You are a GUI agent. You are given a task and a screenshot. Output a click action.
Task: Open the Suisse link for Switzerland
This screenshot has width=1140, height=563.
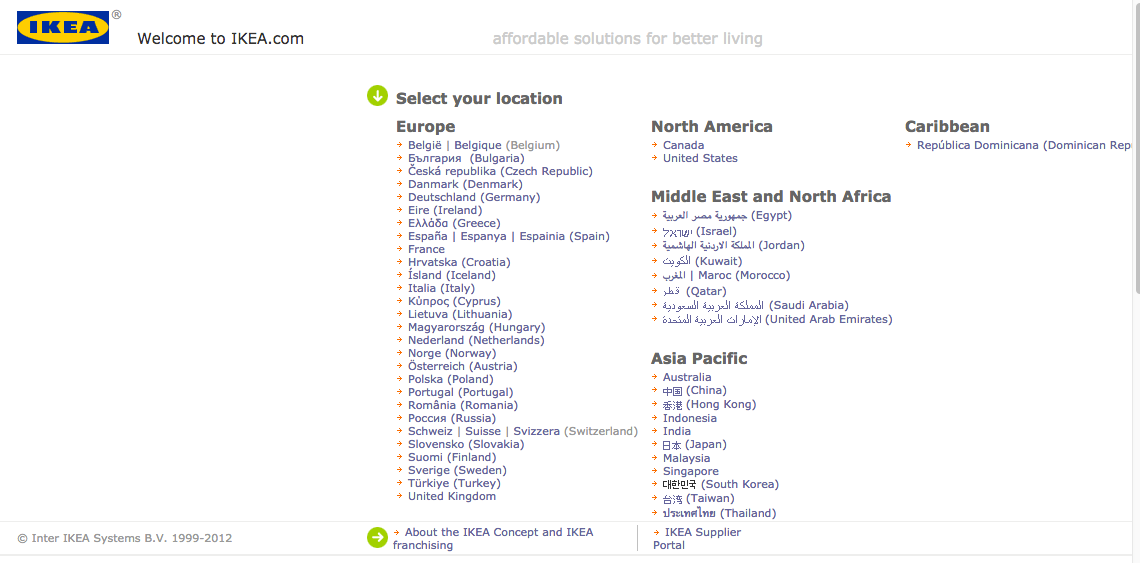483,431
